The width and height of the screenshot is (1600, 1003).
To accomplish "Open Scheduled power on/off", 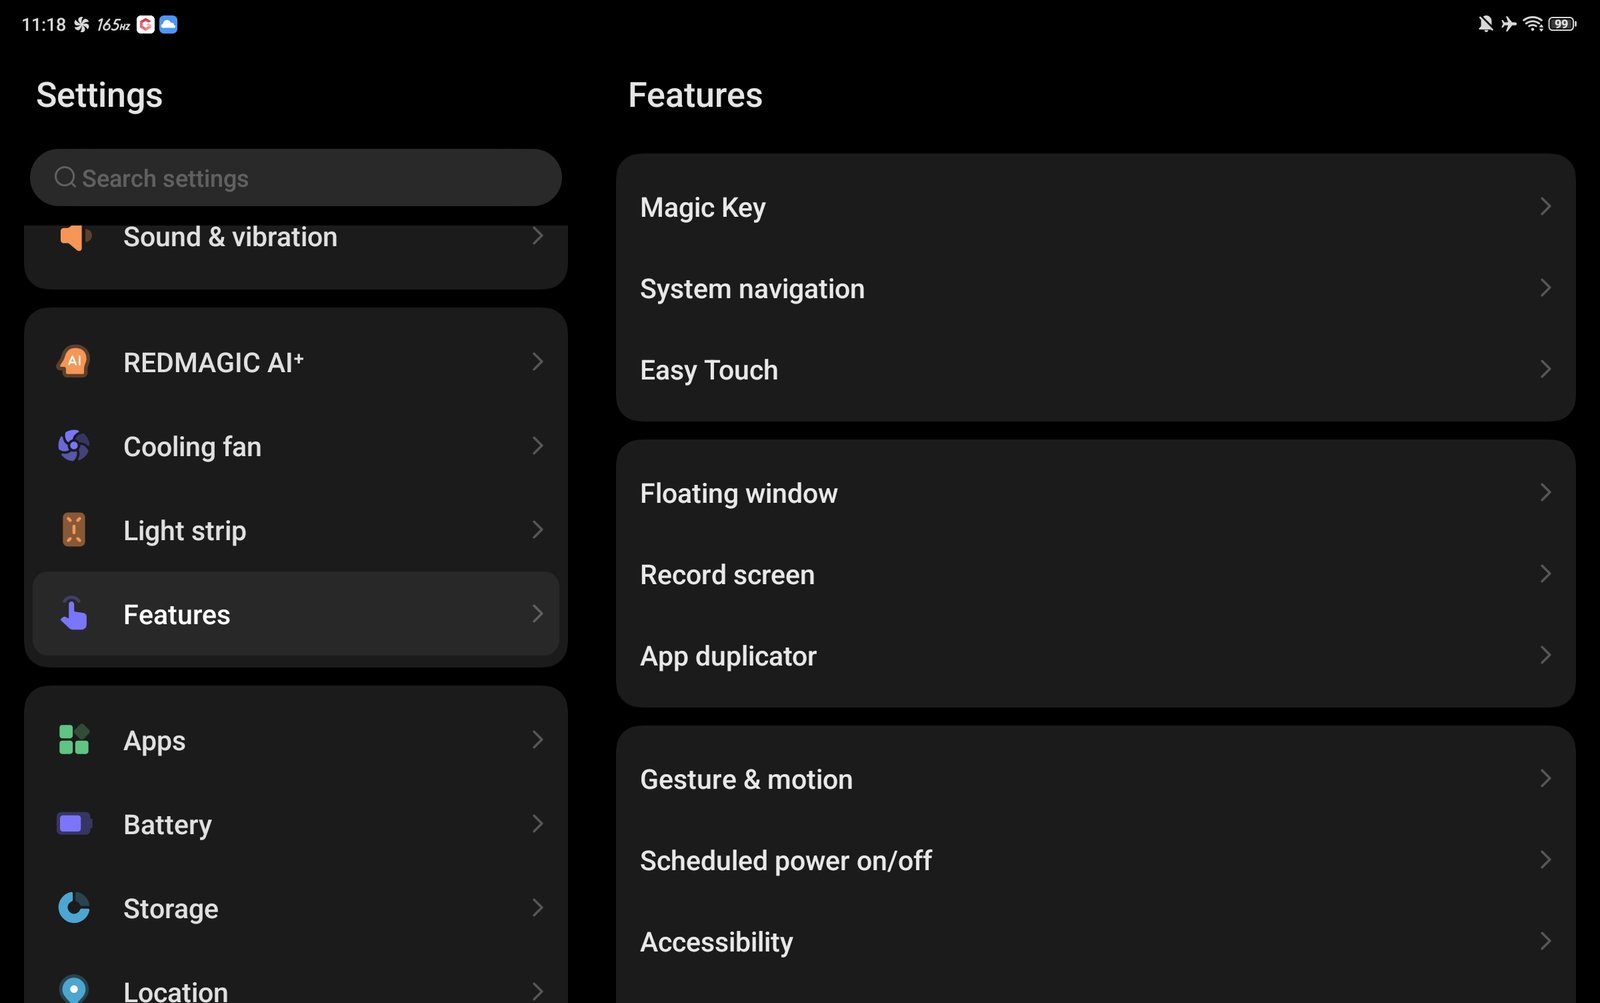I will click(786, 860).
